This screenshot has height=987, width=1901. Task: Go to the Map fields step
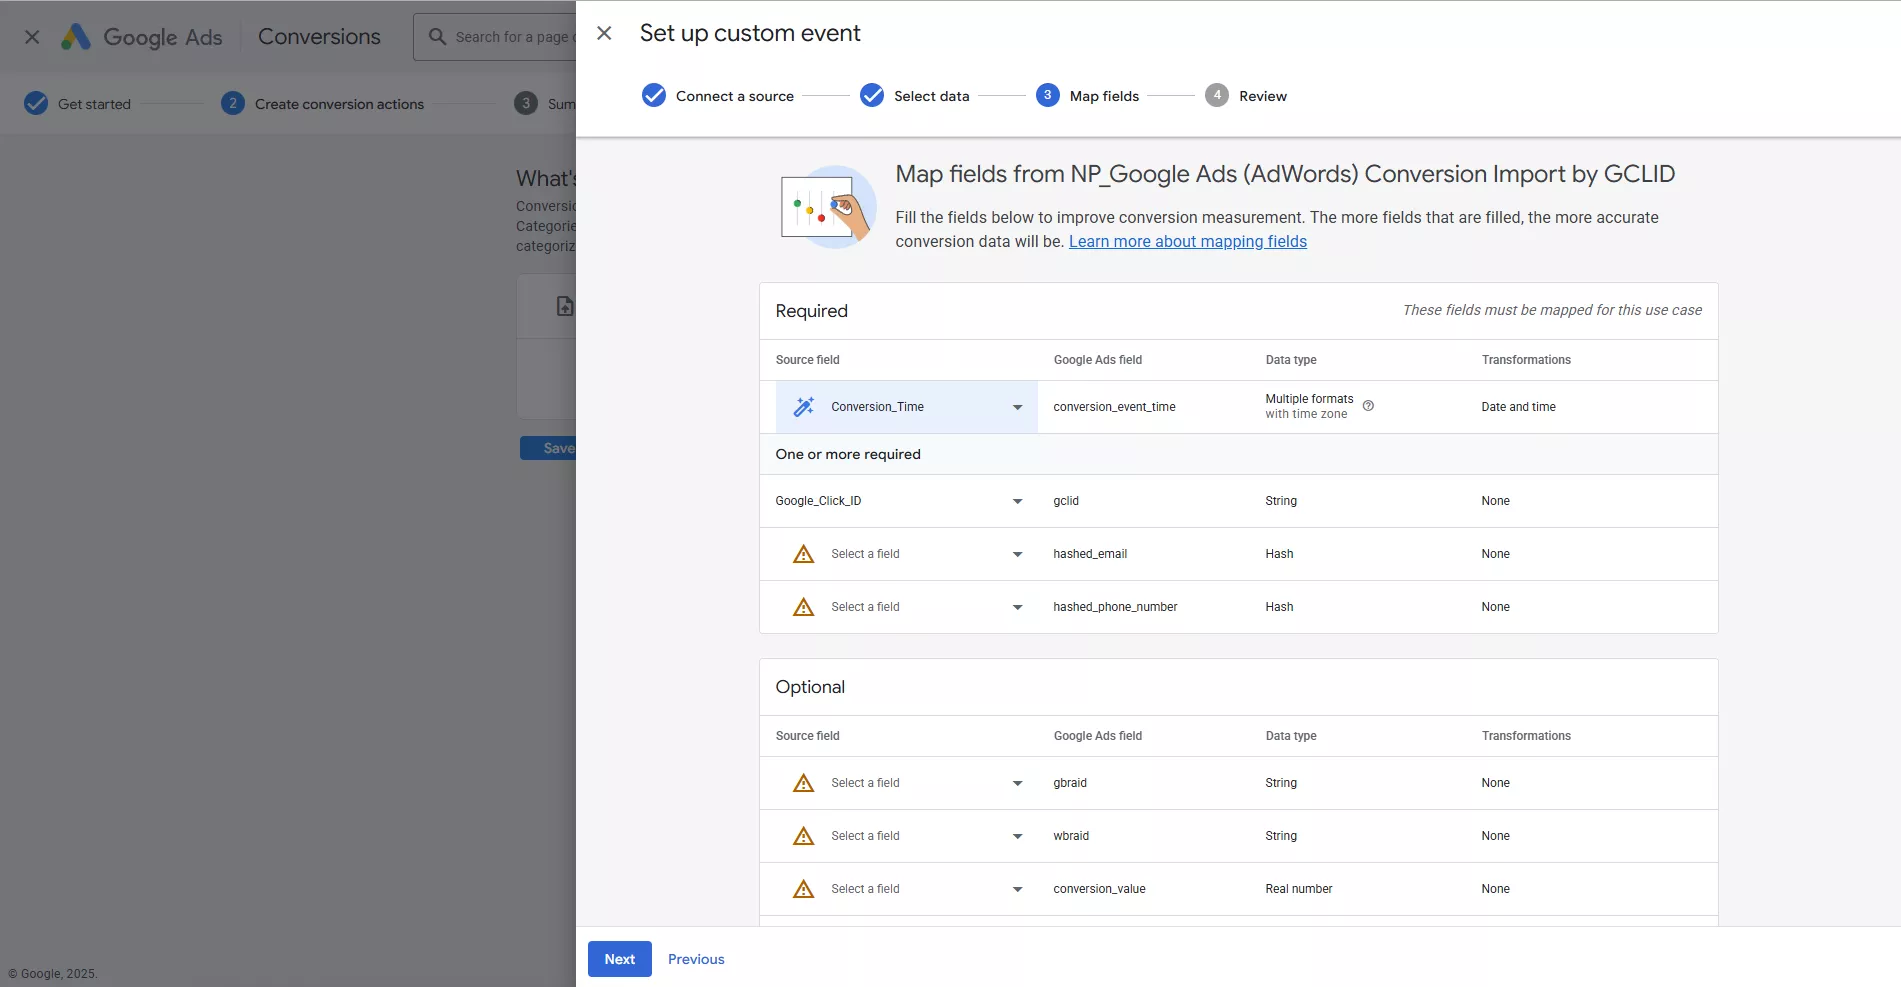pyautogui.click(x=1047, y=95)
